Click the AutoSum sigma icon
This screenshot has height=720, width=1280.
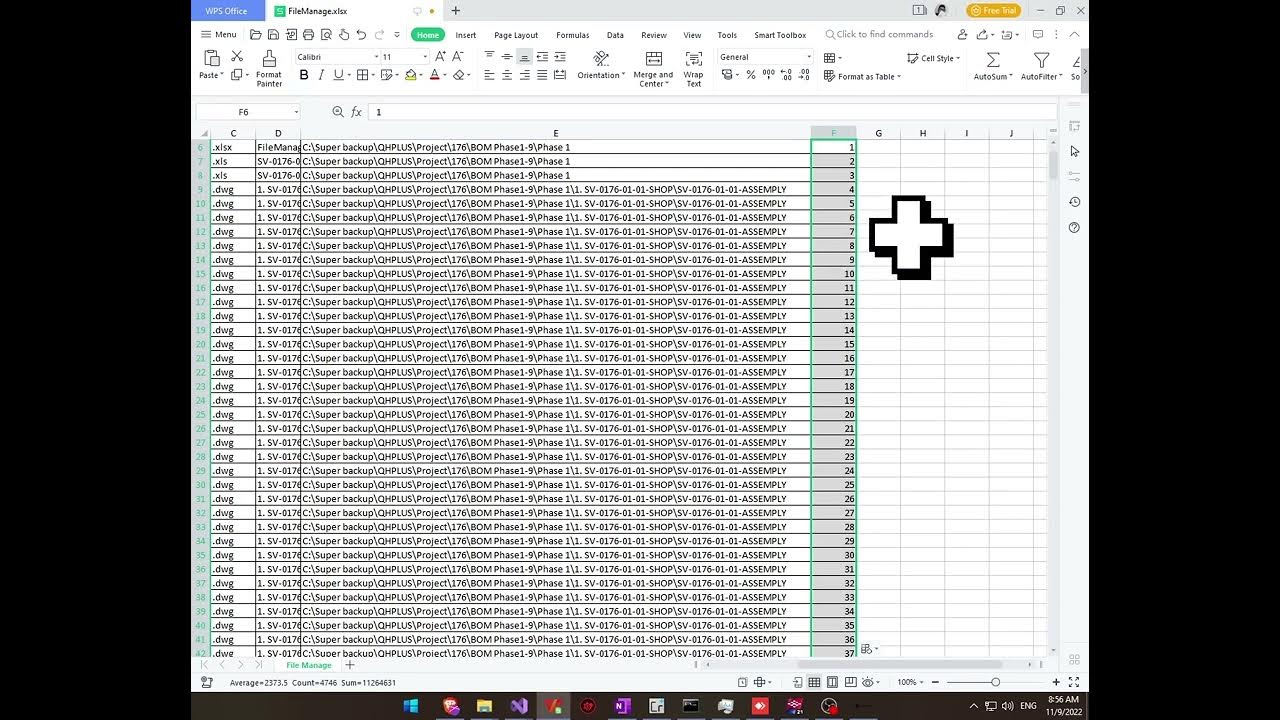click(x=992, y=60)
